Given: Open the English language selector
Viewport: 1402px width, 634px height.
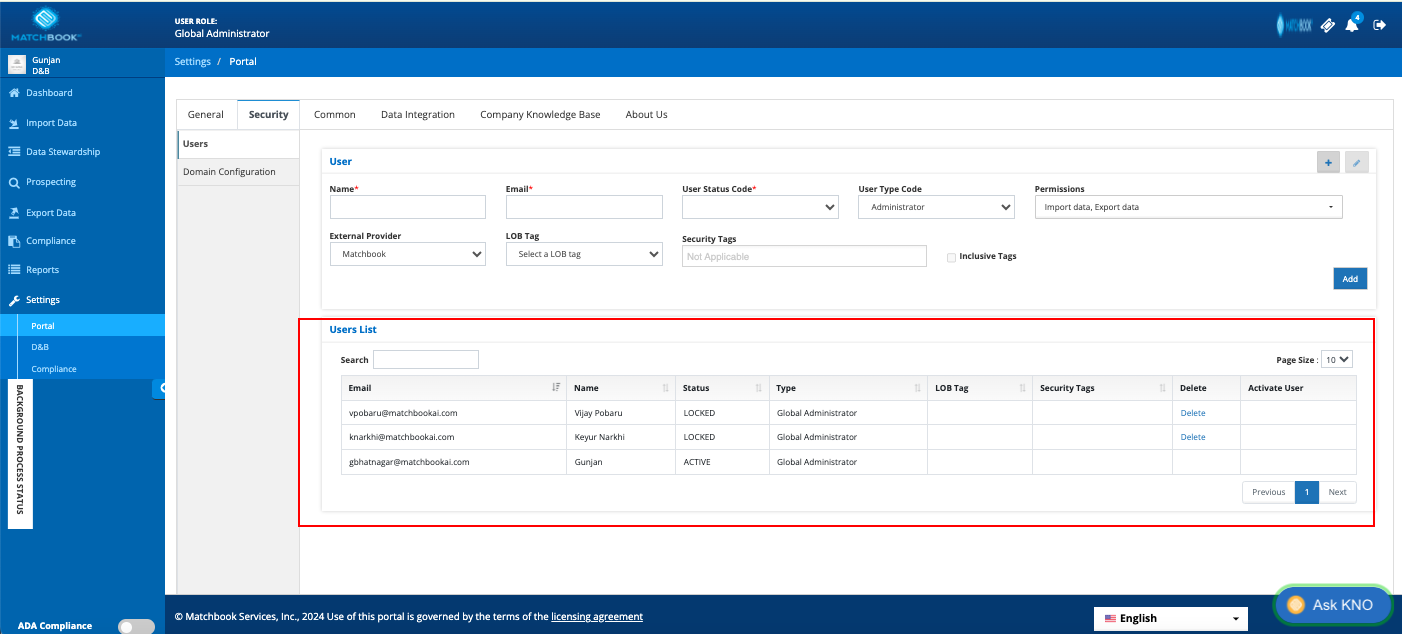Looking at the screenshot, I should [1171, 619].
